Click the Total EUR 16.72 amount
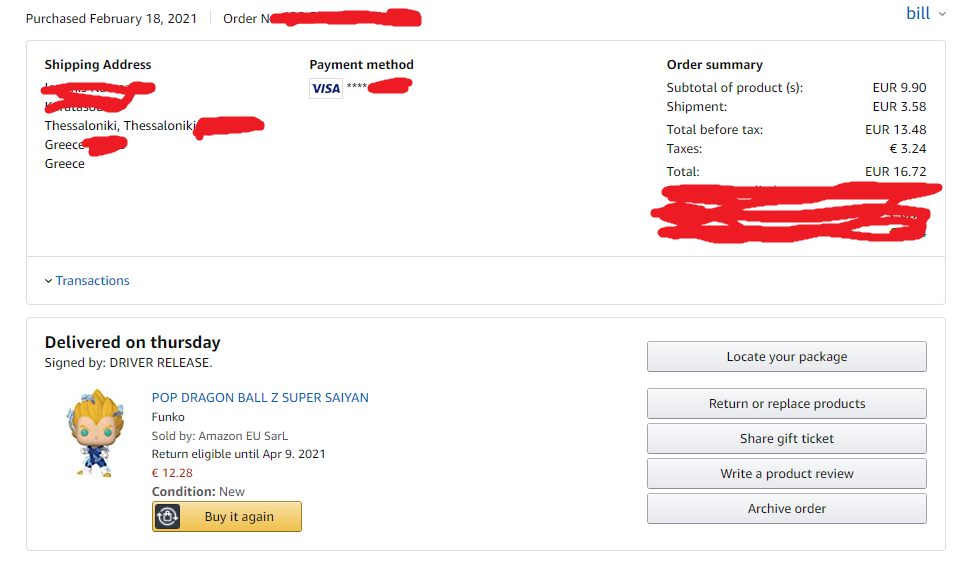This screenshot has width=964, height=565. 895,172
